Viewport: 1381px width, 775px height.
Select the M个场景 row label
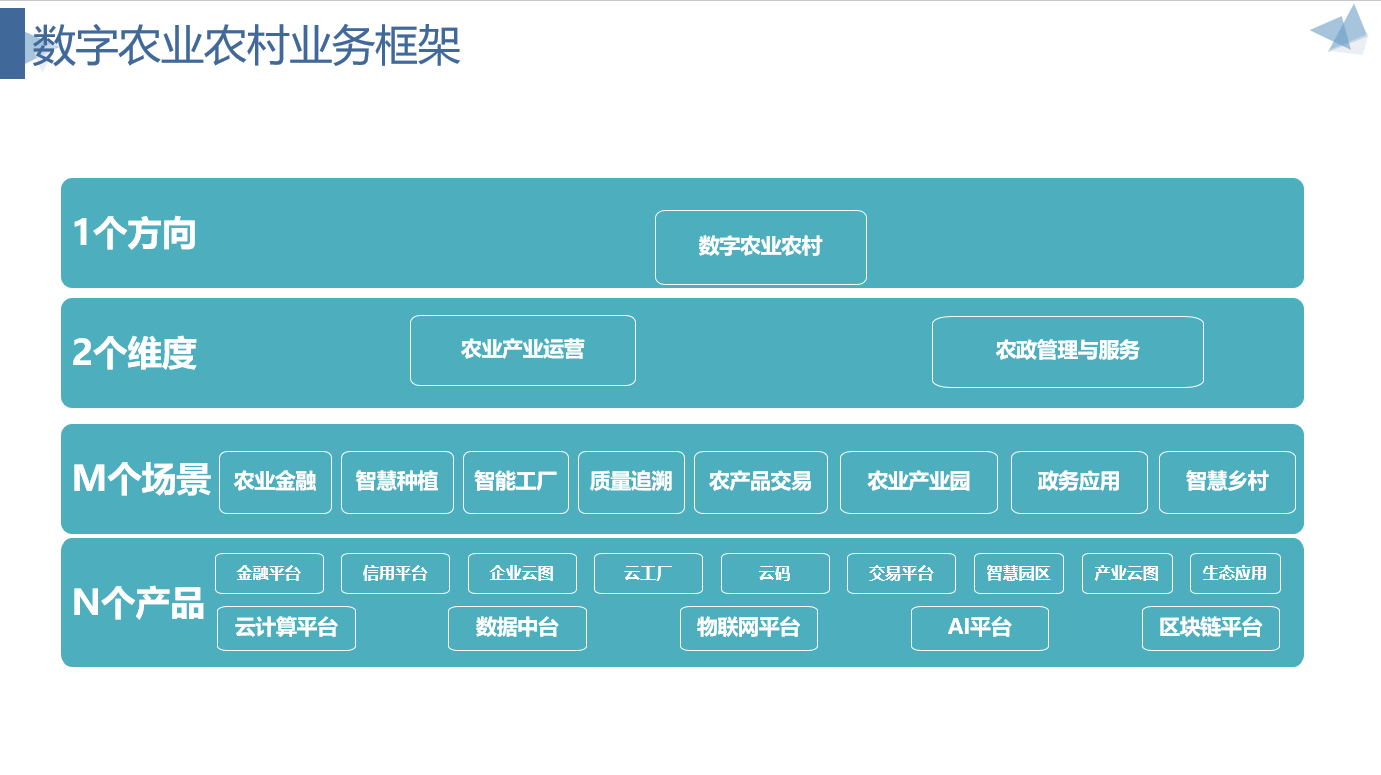pyautogui.click(x=141, y=480)
